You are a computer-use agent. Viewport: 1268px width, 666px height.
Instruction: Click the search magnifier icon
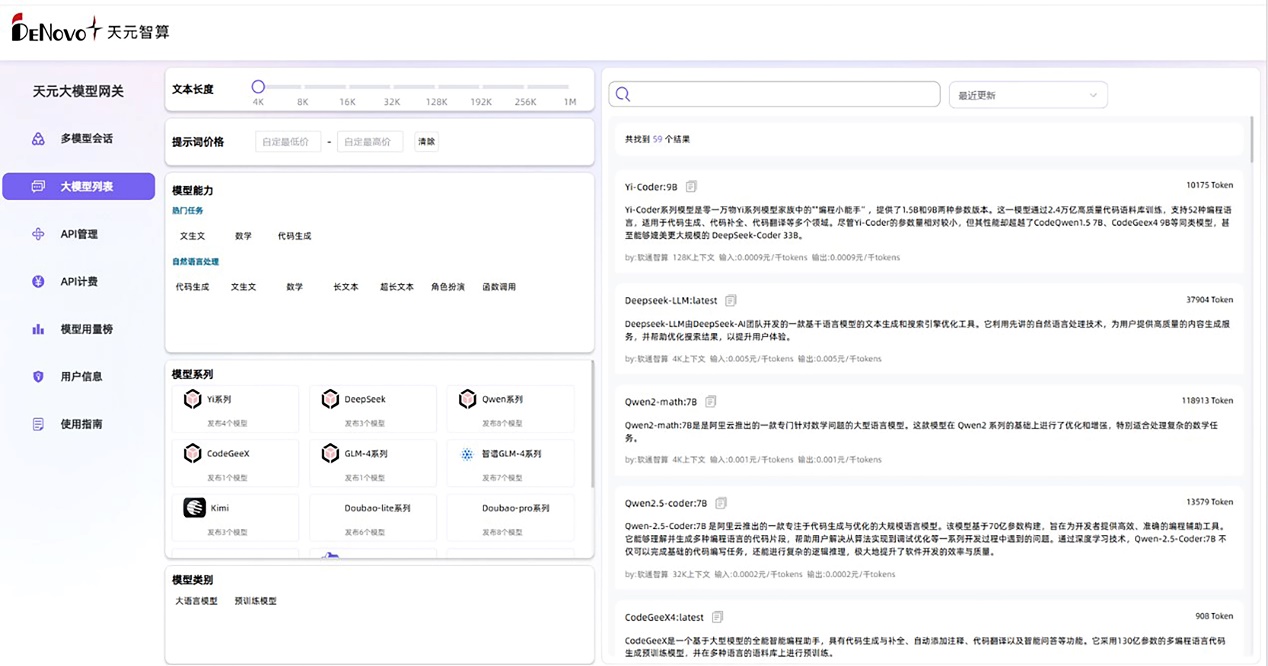(622, 93)
